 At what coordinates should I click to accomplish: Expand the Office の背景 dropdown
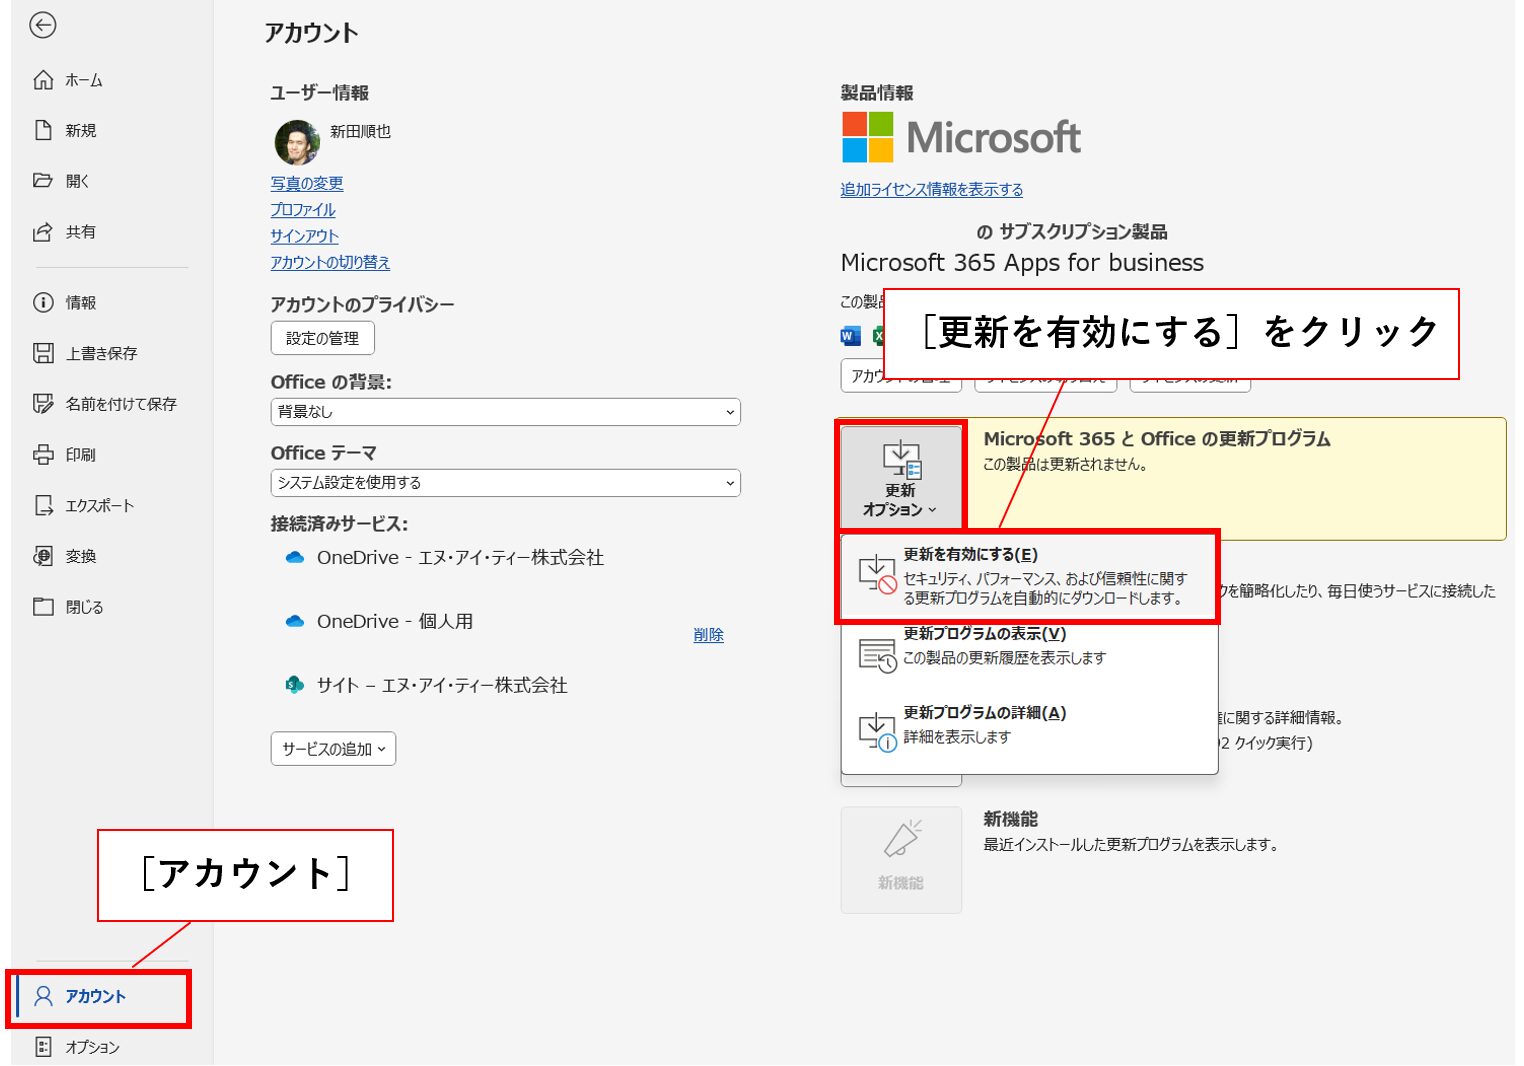click(x=505, y=412)
